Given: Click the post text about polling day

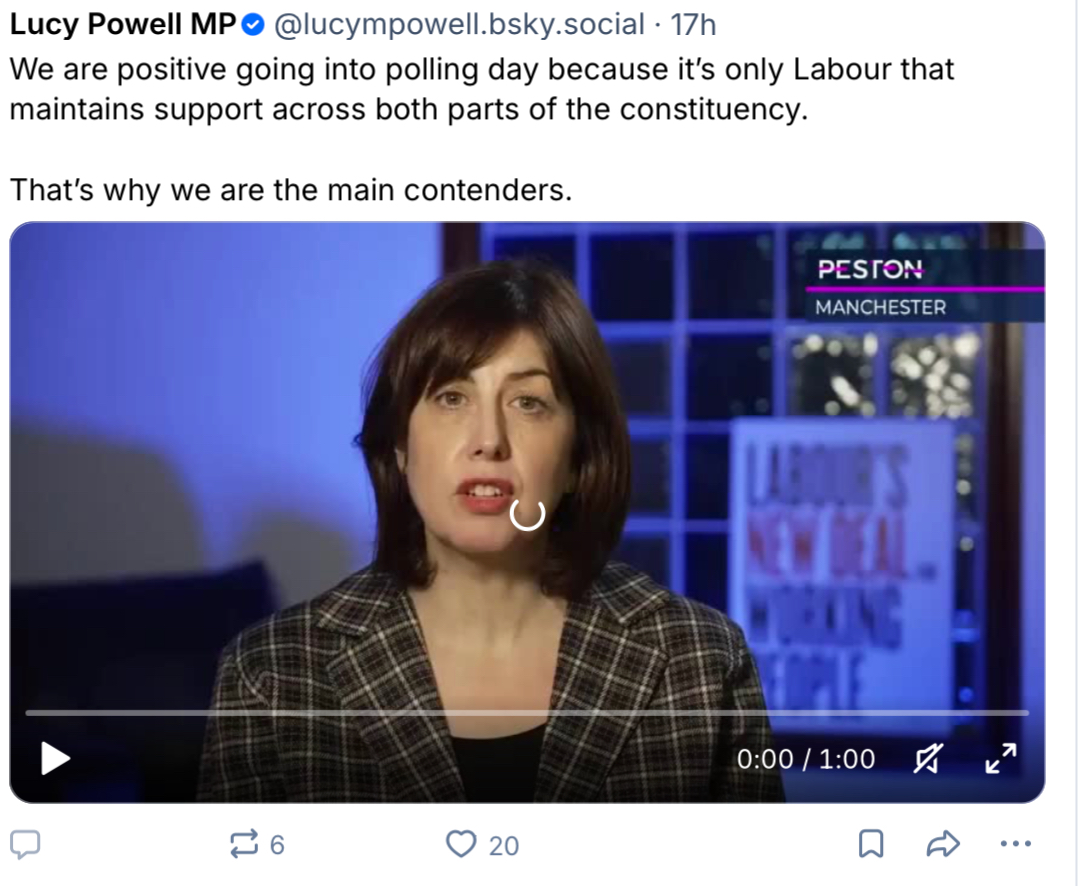Looking at the screenshot, I should point(480,88).
